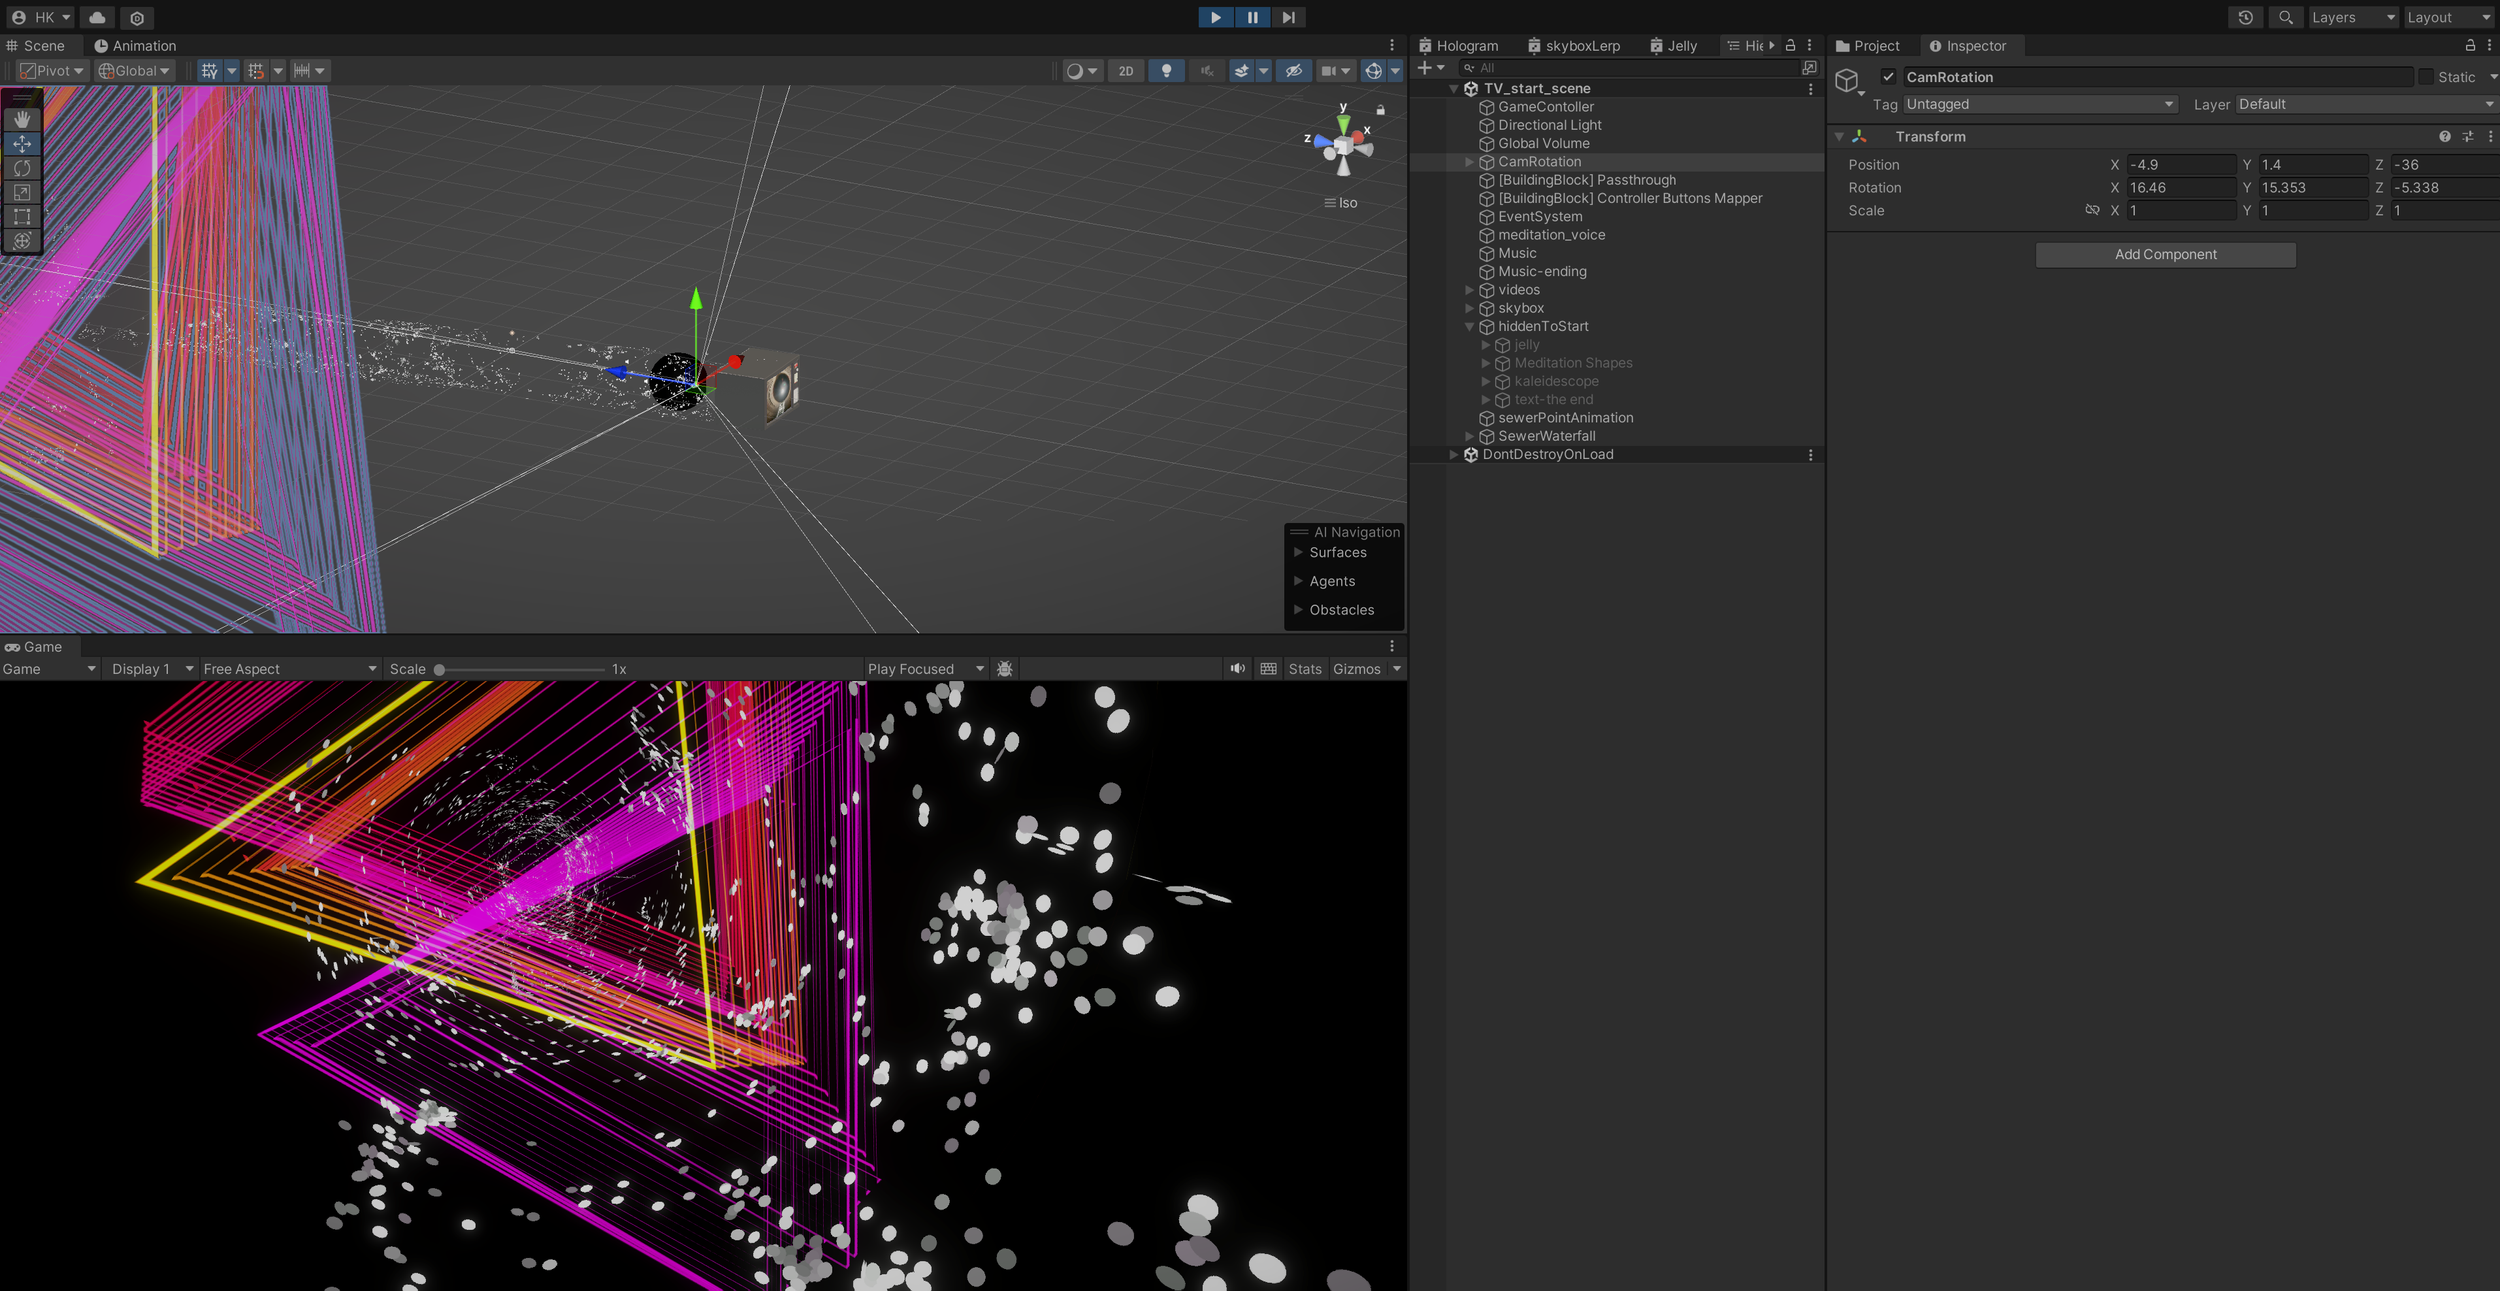Screen dimensions: 2500x1291
Task: Expand the videos hierarchy item
Action: 1469,290
